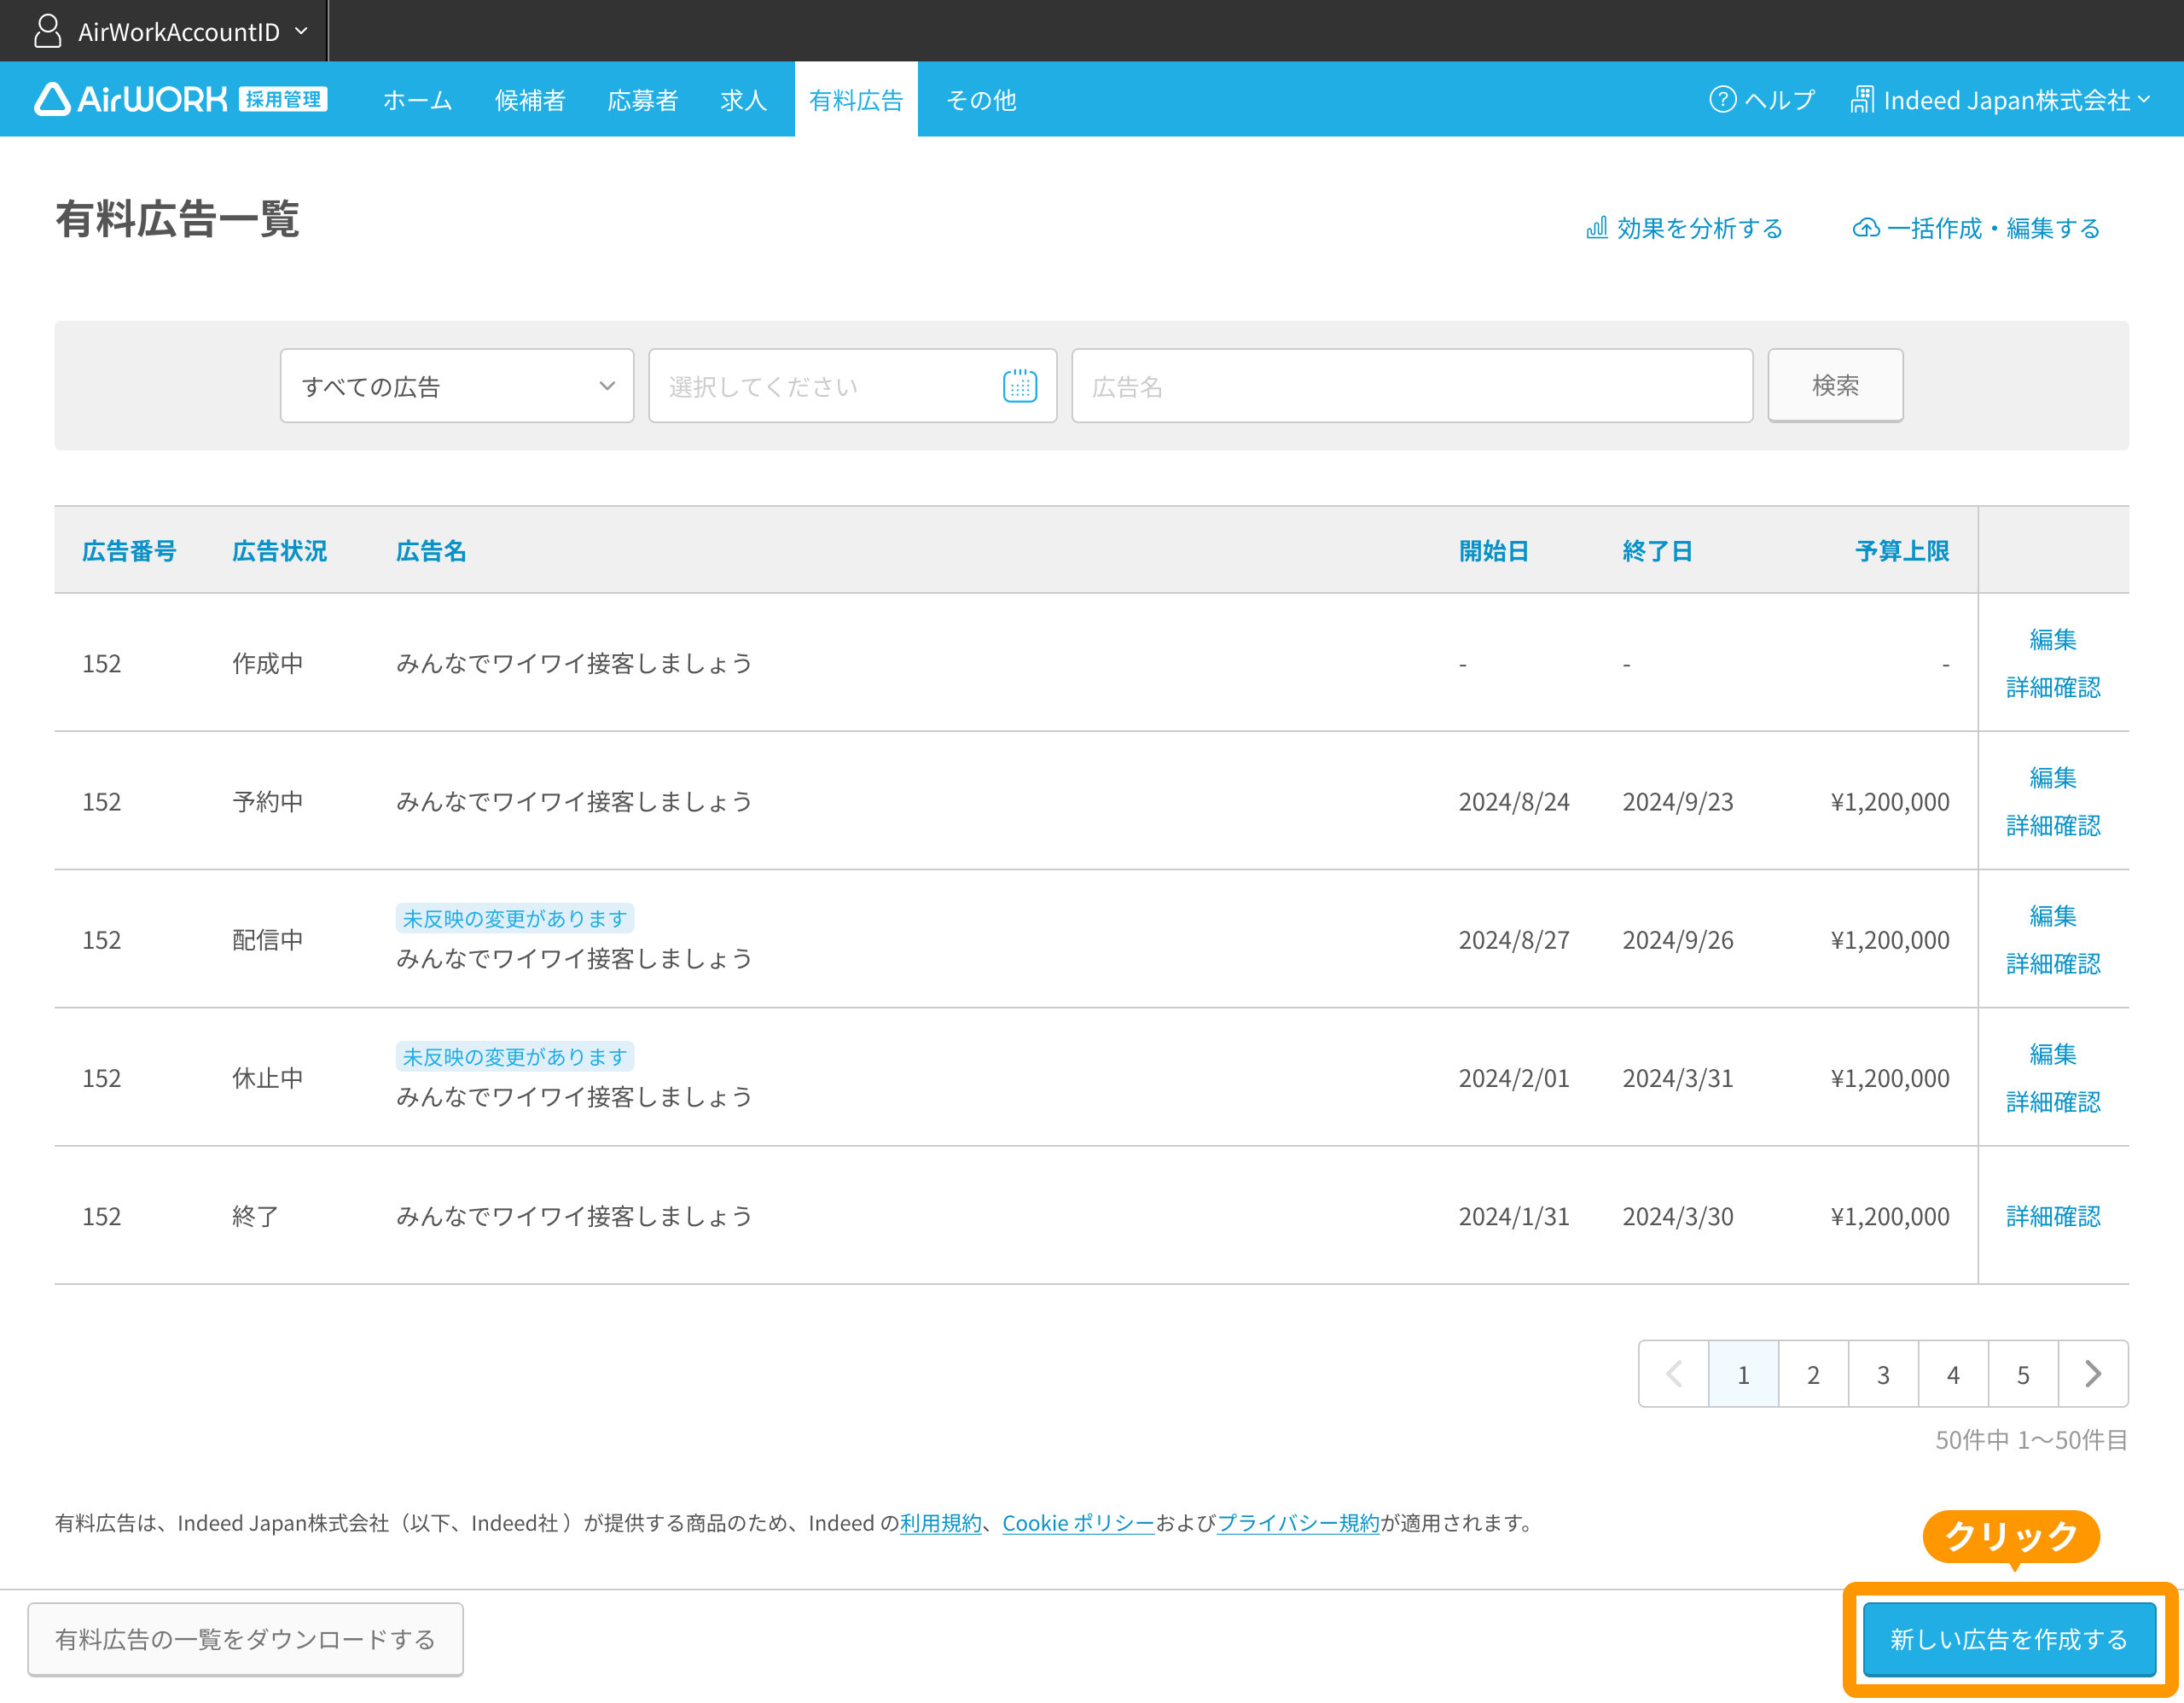Sort by 広告番号 column header
2184x1703 pixels.
(129, 550)
